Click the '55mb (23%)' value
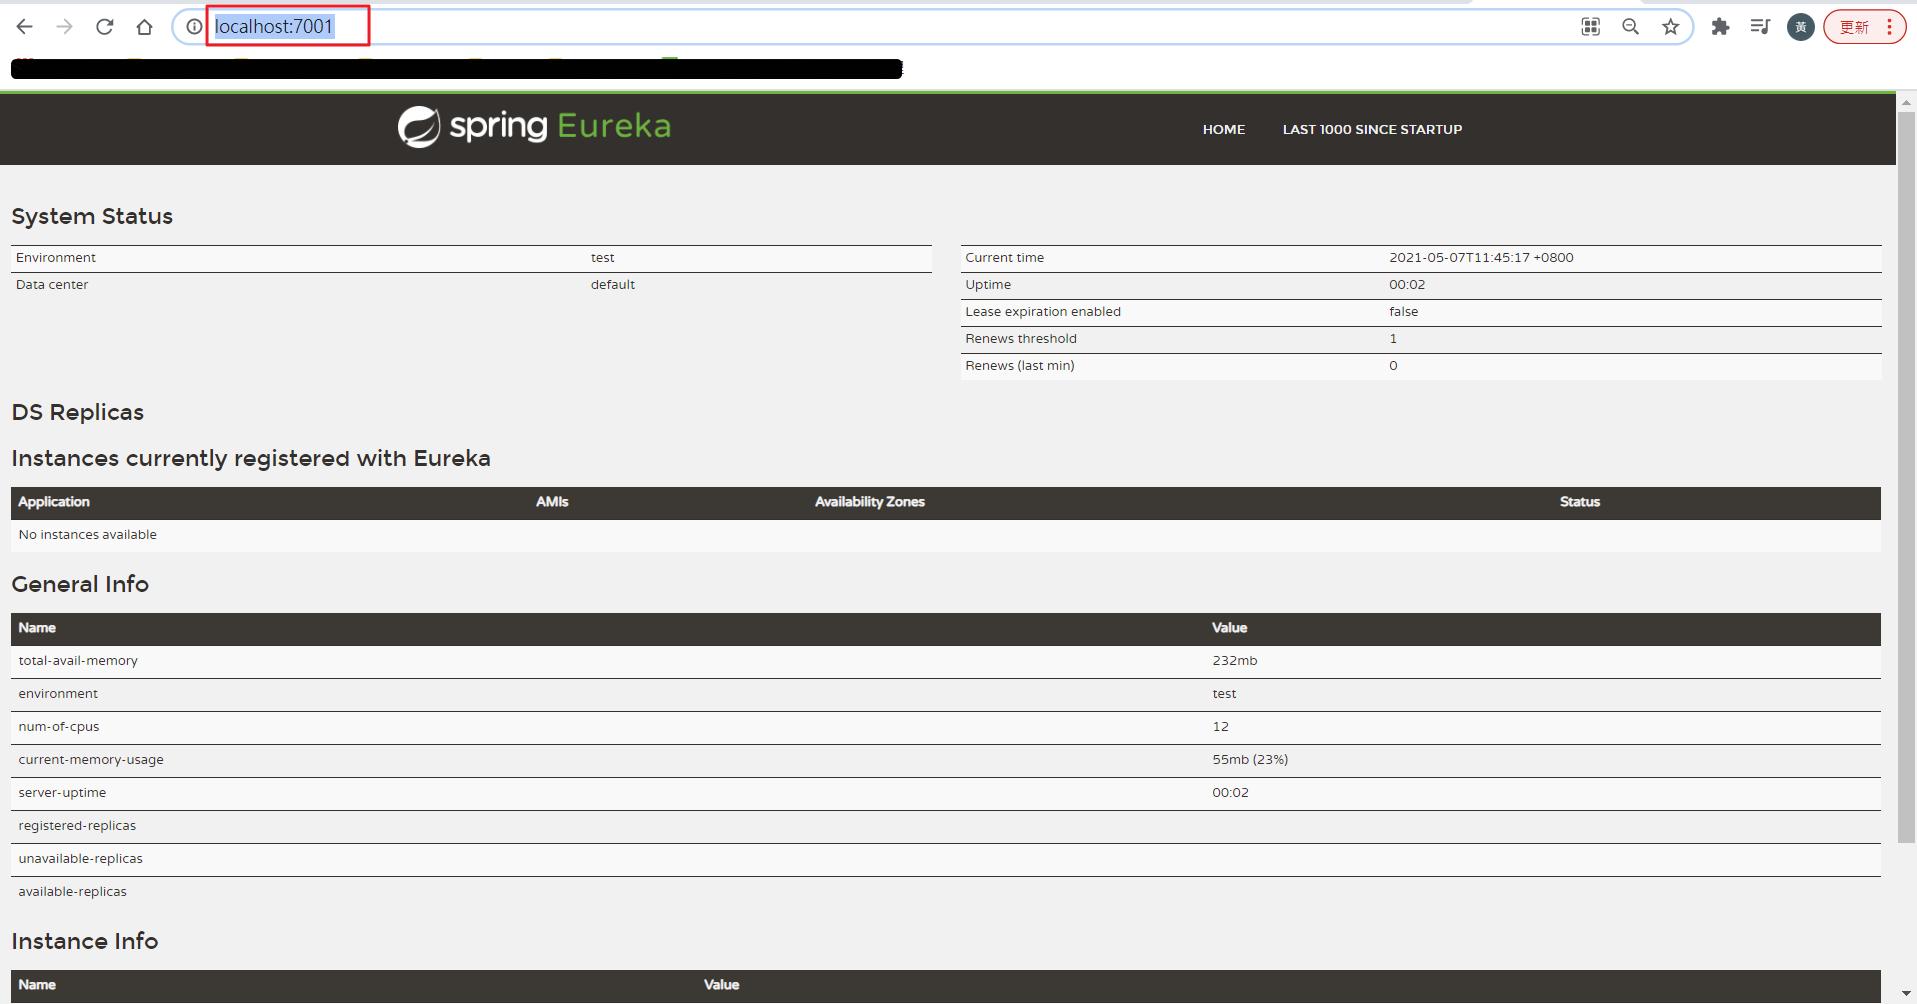This screenshot has height=1004, width=1917. pyautogui.click(x=1250, y=760)
